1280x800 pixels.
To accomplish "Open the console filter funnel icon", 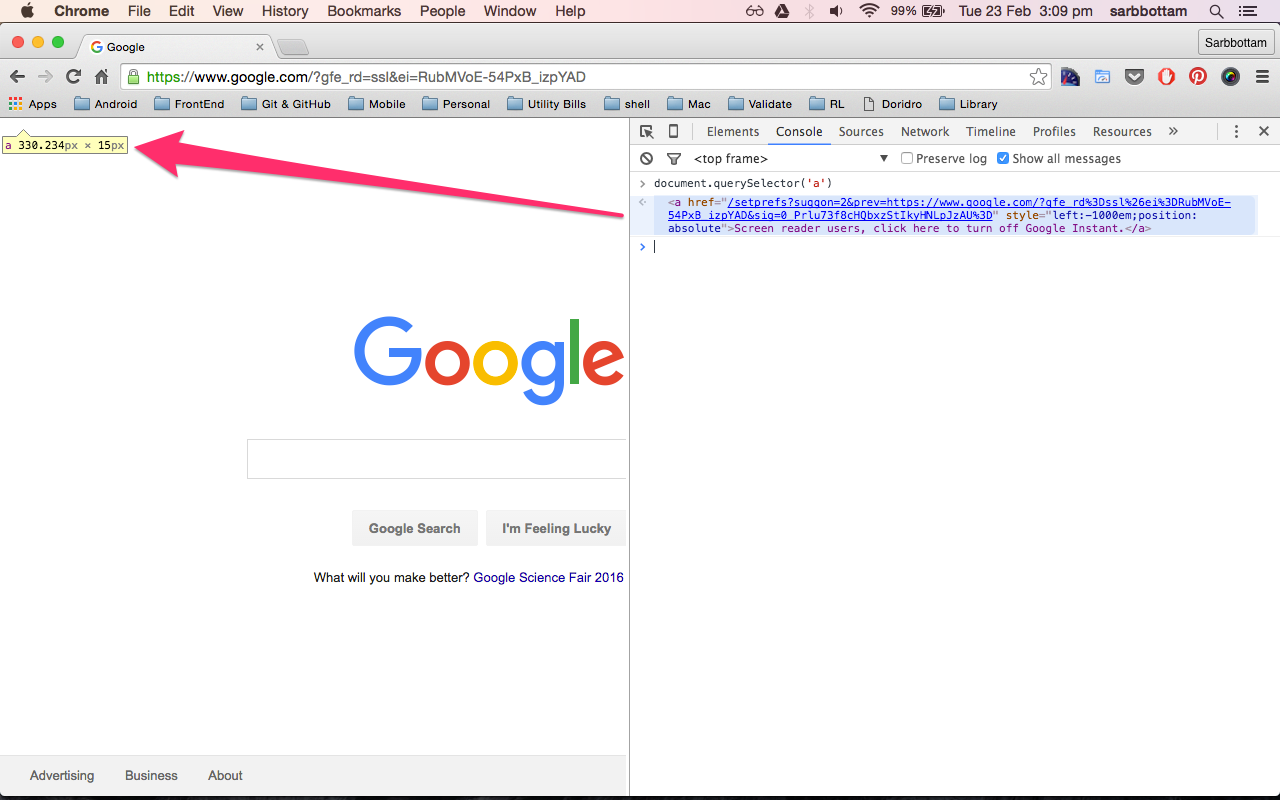I will (x=674, y=158).
